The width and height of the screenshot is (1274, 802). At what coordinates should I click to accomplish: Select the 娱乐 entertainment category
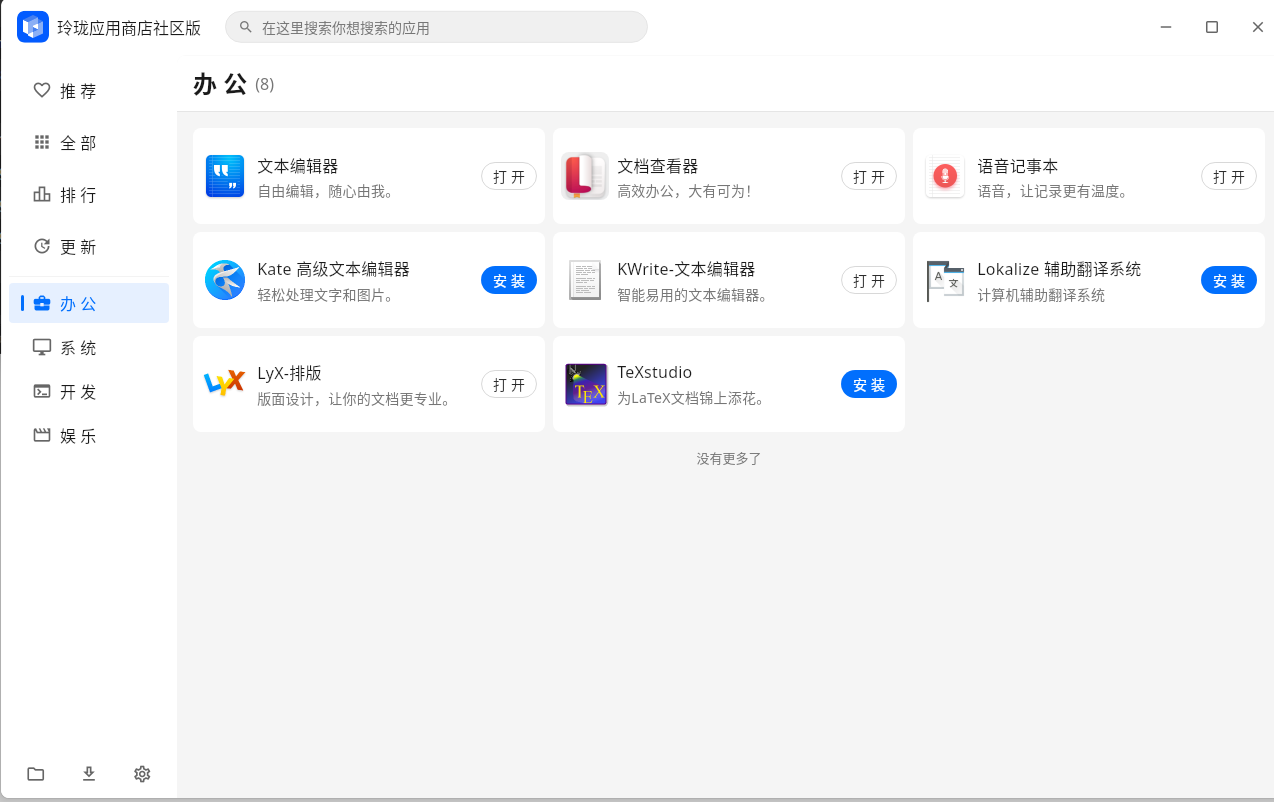89,436
